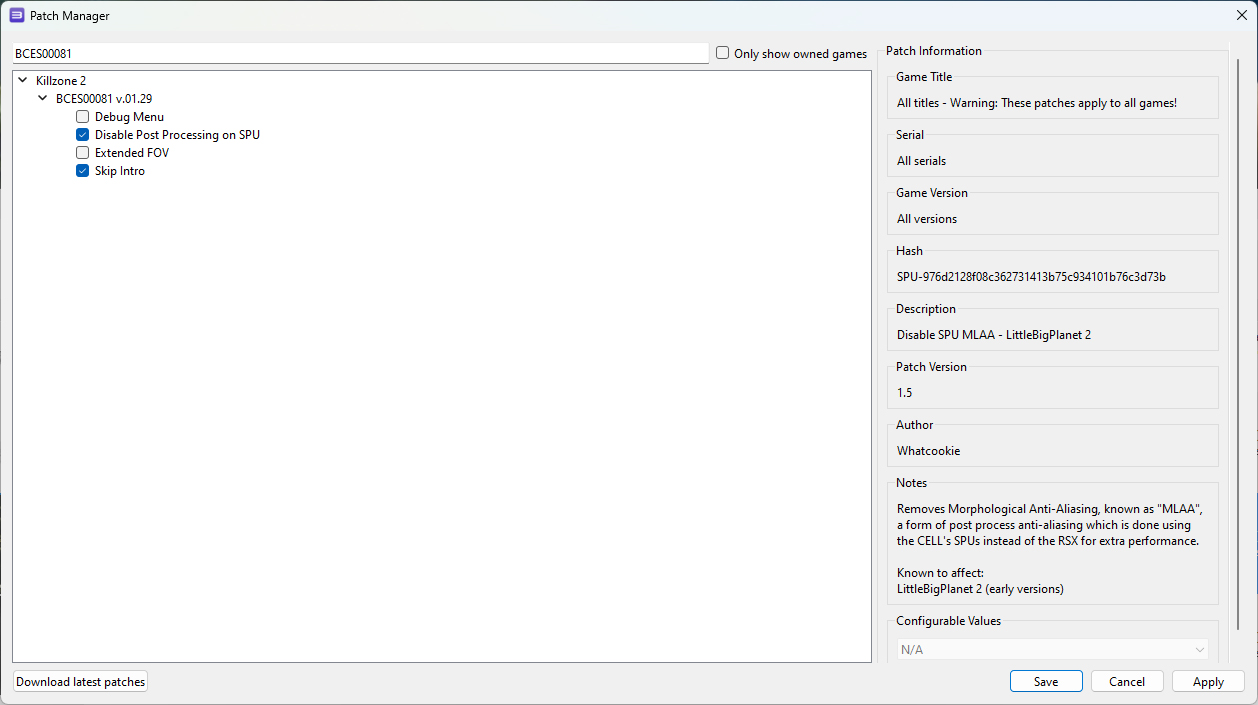Click description text Disable SPU MLAA

(x=994, y=335)
